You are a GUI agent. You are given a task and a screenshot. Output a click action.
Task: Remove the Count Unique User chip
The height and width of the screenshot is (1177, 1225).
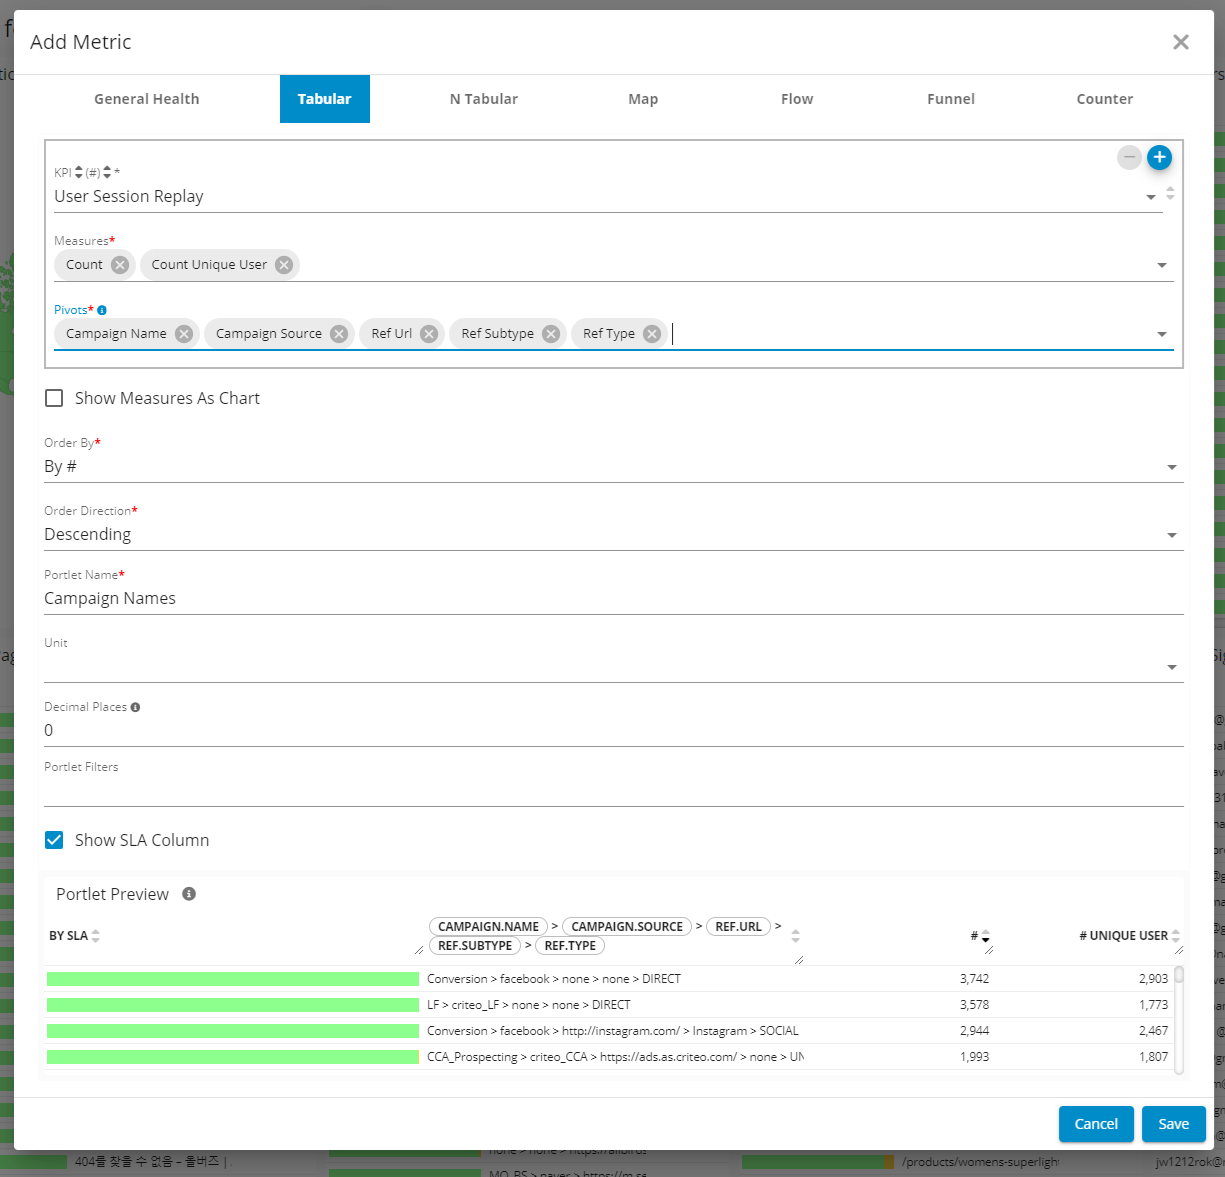point(284,265)
